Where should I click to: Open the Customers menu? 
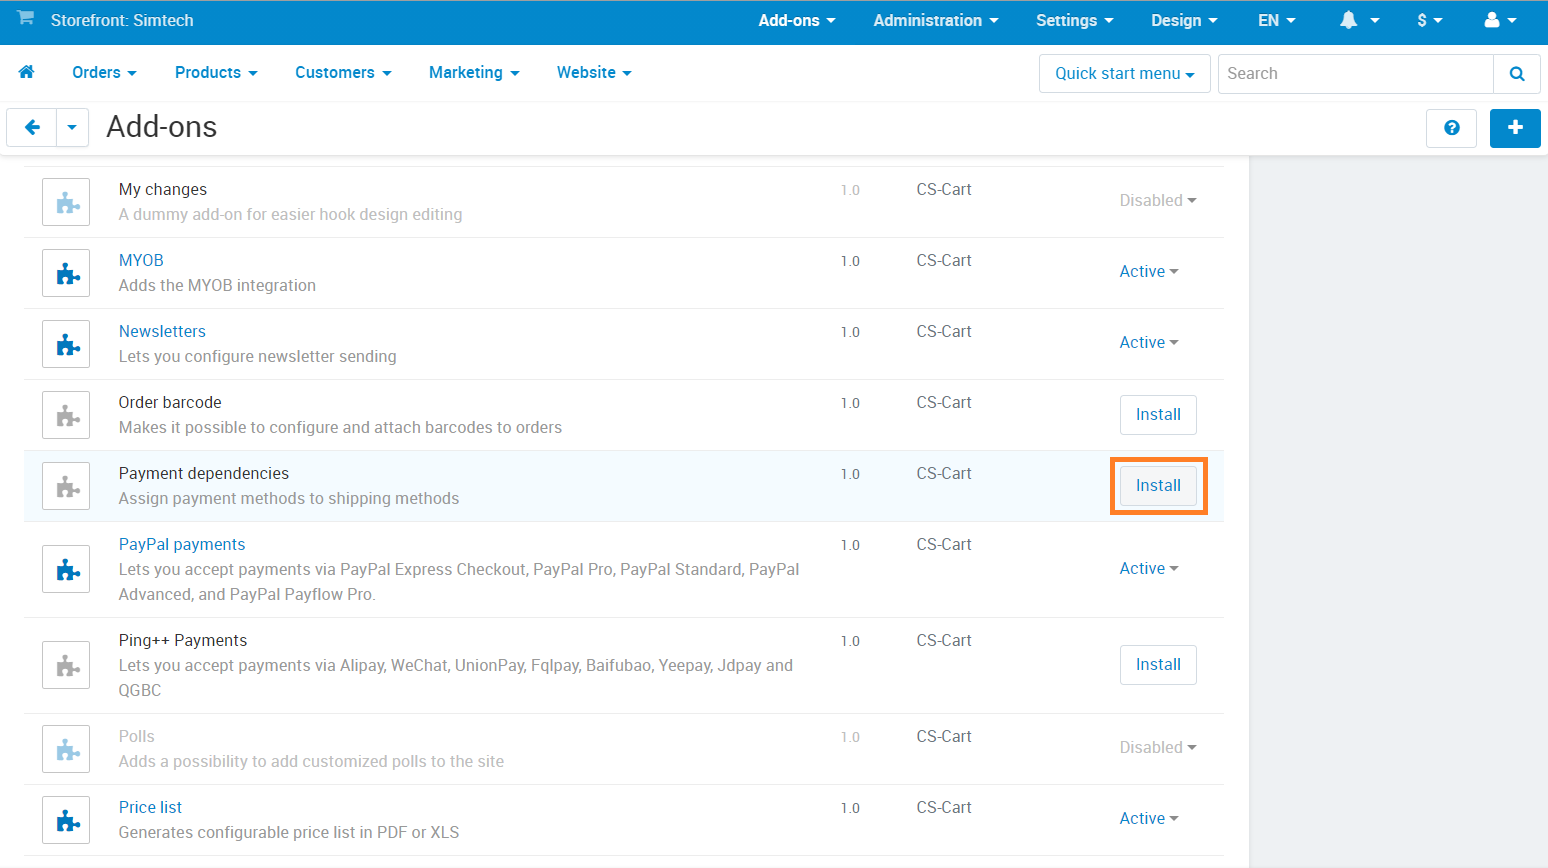[343, 73]
